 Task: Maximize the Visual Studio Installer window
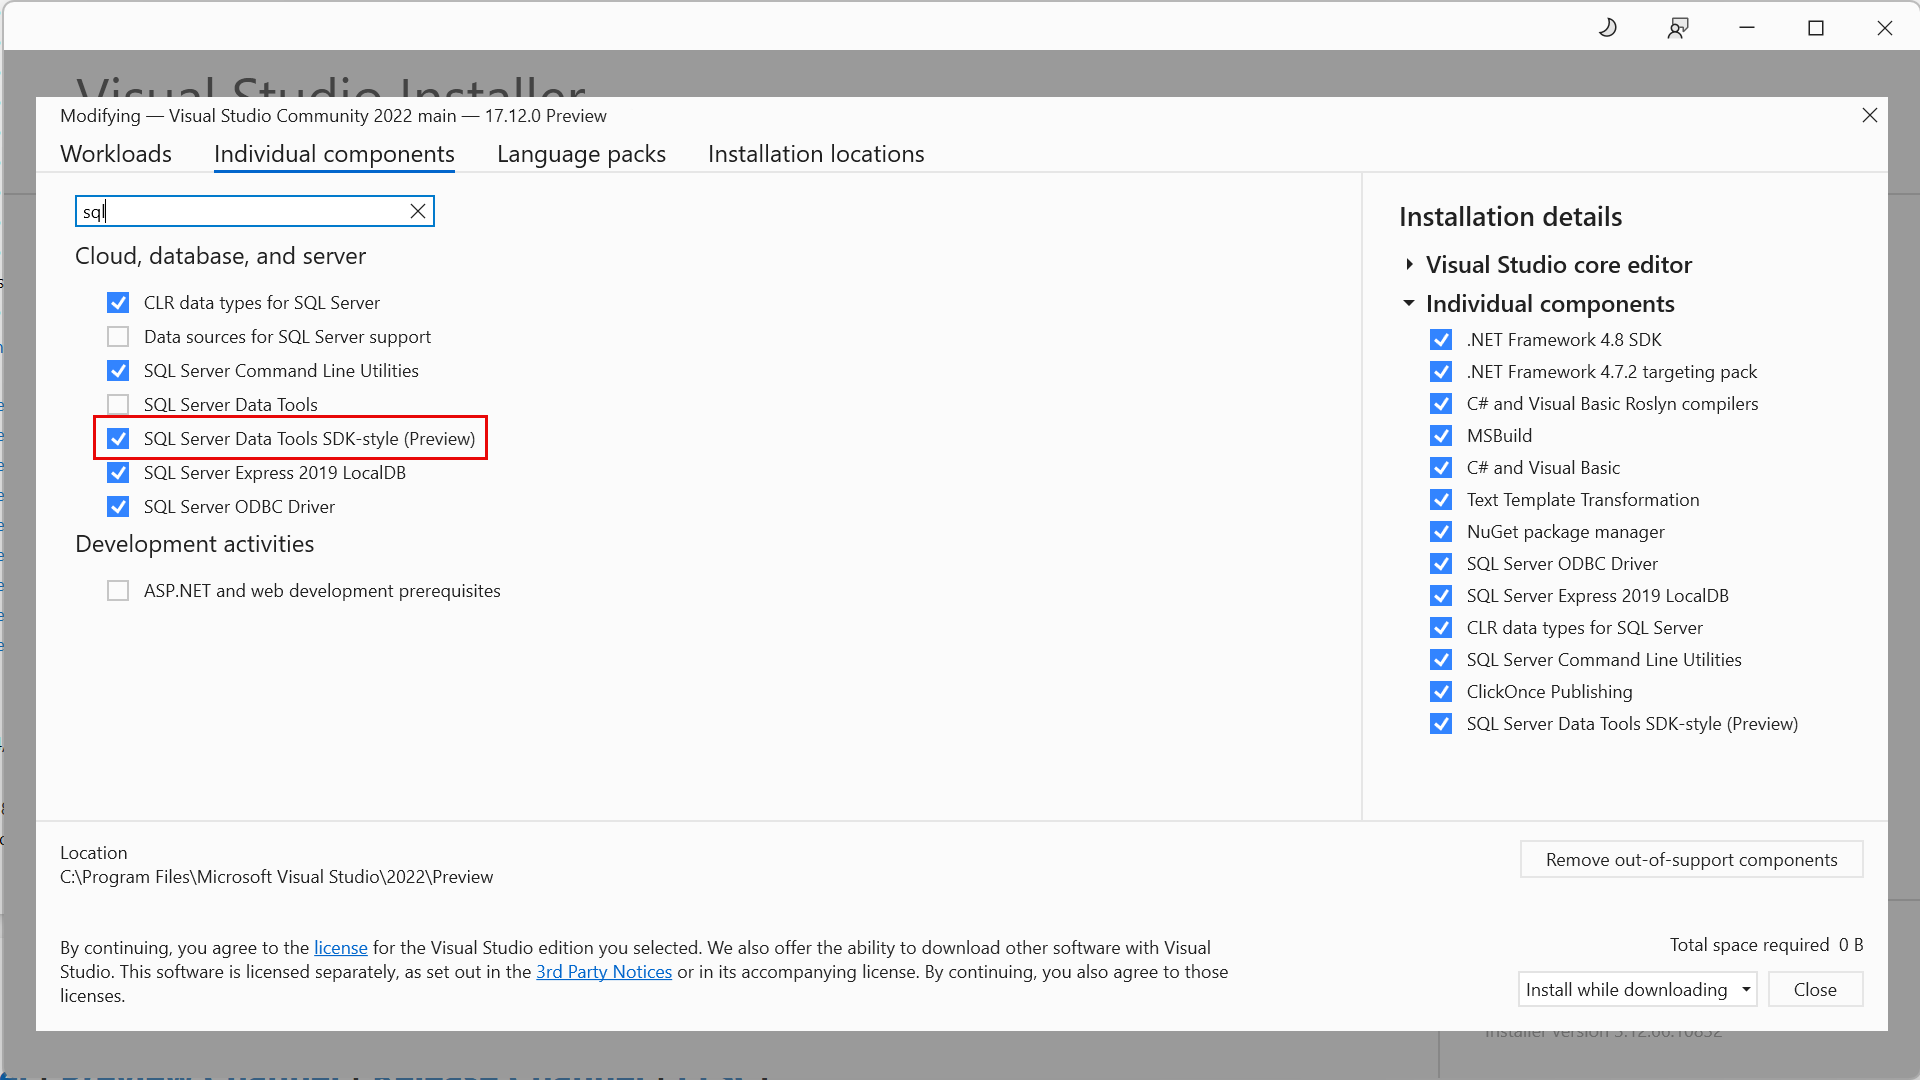(1816, 28)
